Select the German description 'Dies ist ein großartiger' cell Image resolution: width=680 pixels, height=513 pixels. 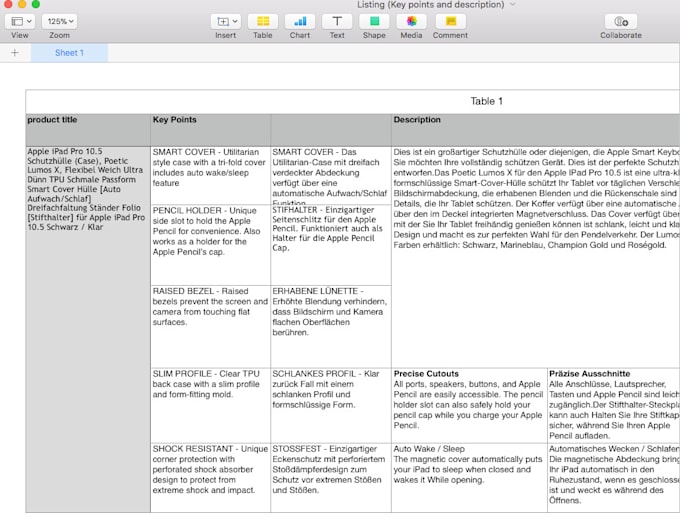pyautogui.click(x=536, y=257)
